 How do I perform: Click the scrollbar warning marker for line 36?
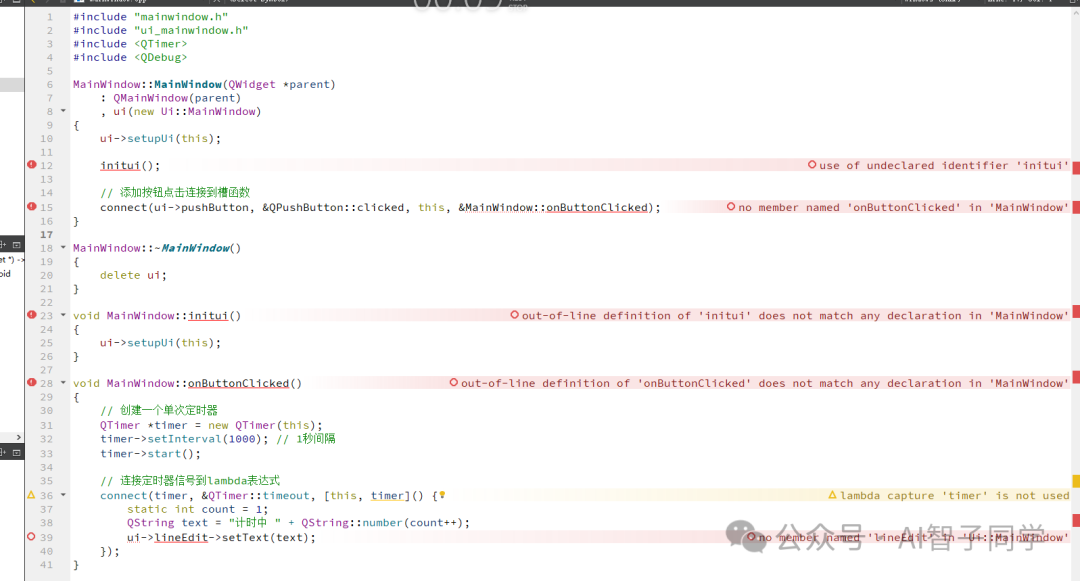coord(1076,480)
